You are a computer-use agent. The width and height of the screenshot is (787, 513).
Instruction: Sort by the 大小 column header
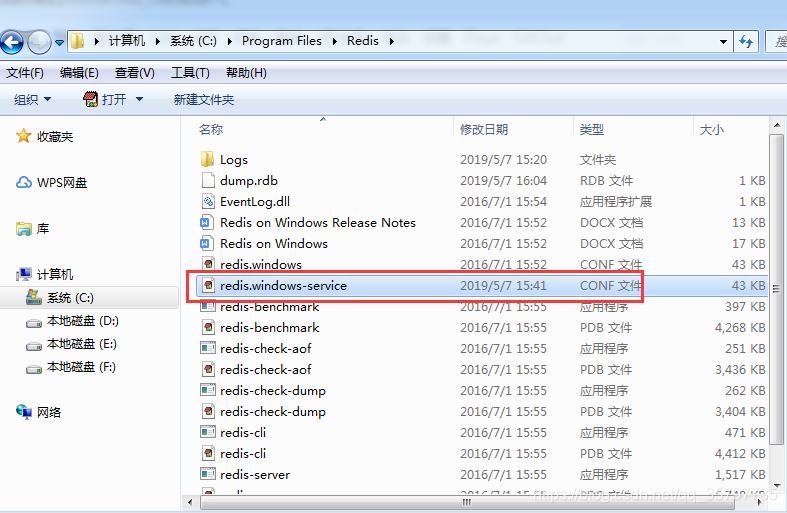coord(712,130)
